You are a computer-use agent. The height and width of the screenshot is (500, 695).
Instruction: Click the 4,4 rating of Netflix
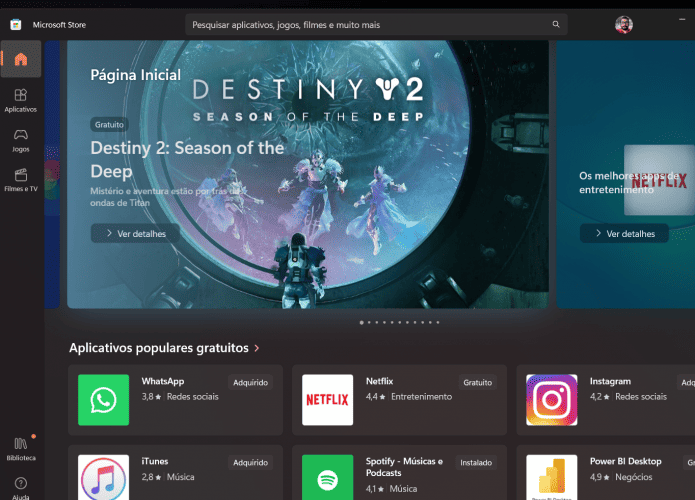coord(375,397)
